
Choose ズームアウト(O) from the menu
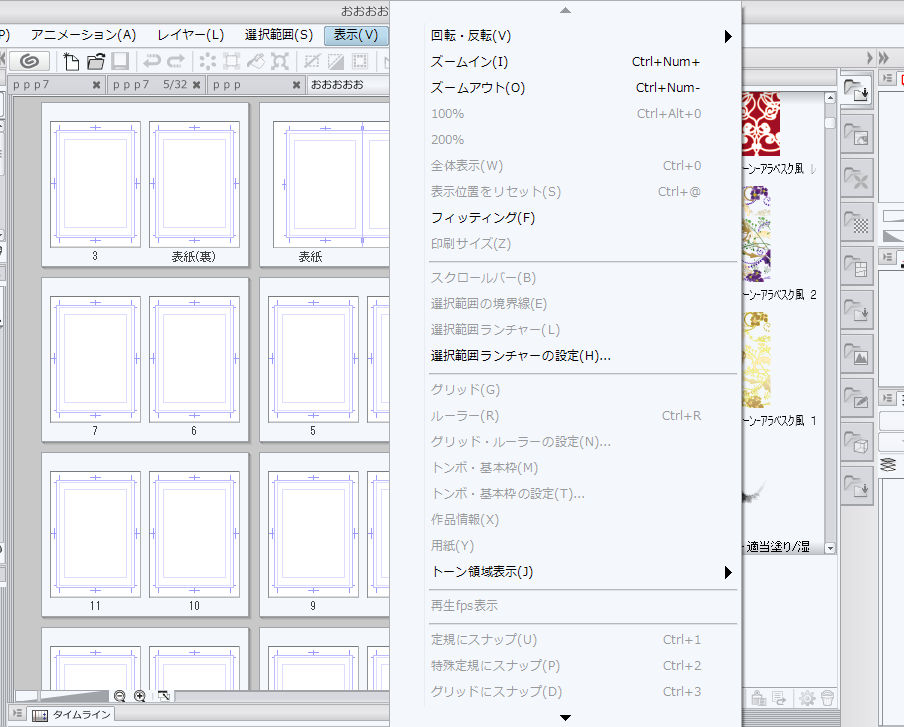477,88
